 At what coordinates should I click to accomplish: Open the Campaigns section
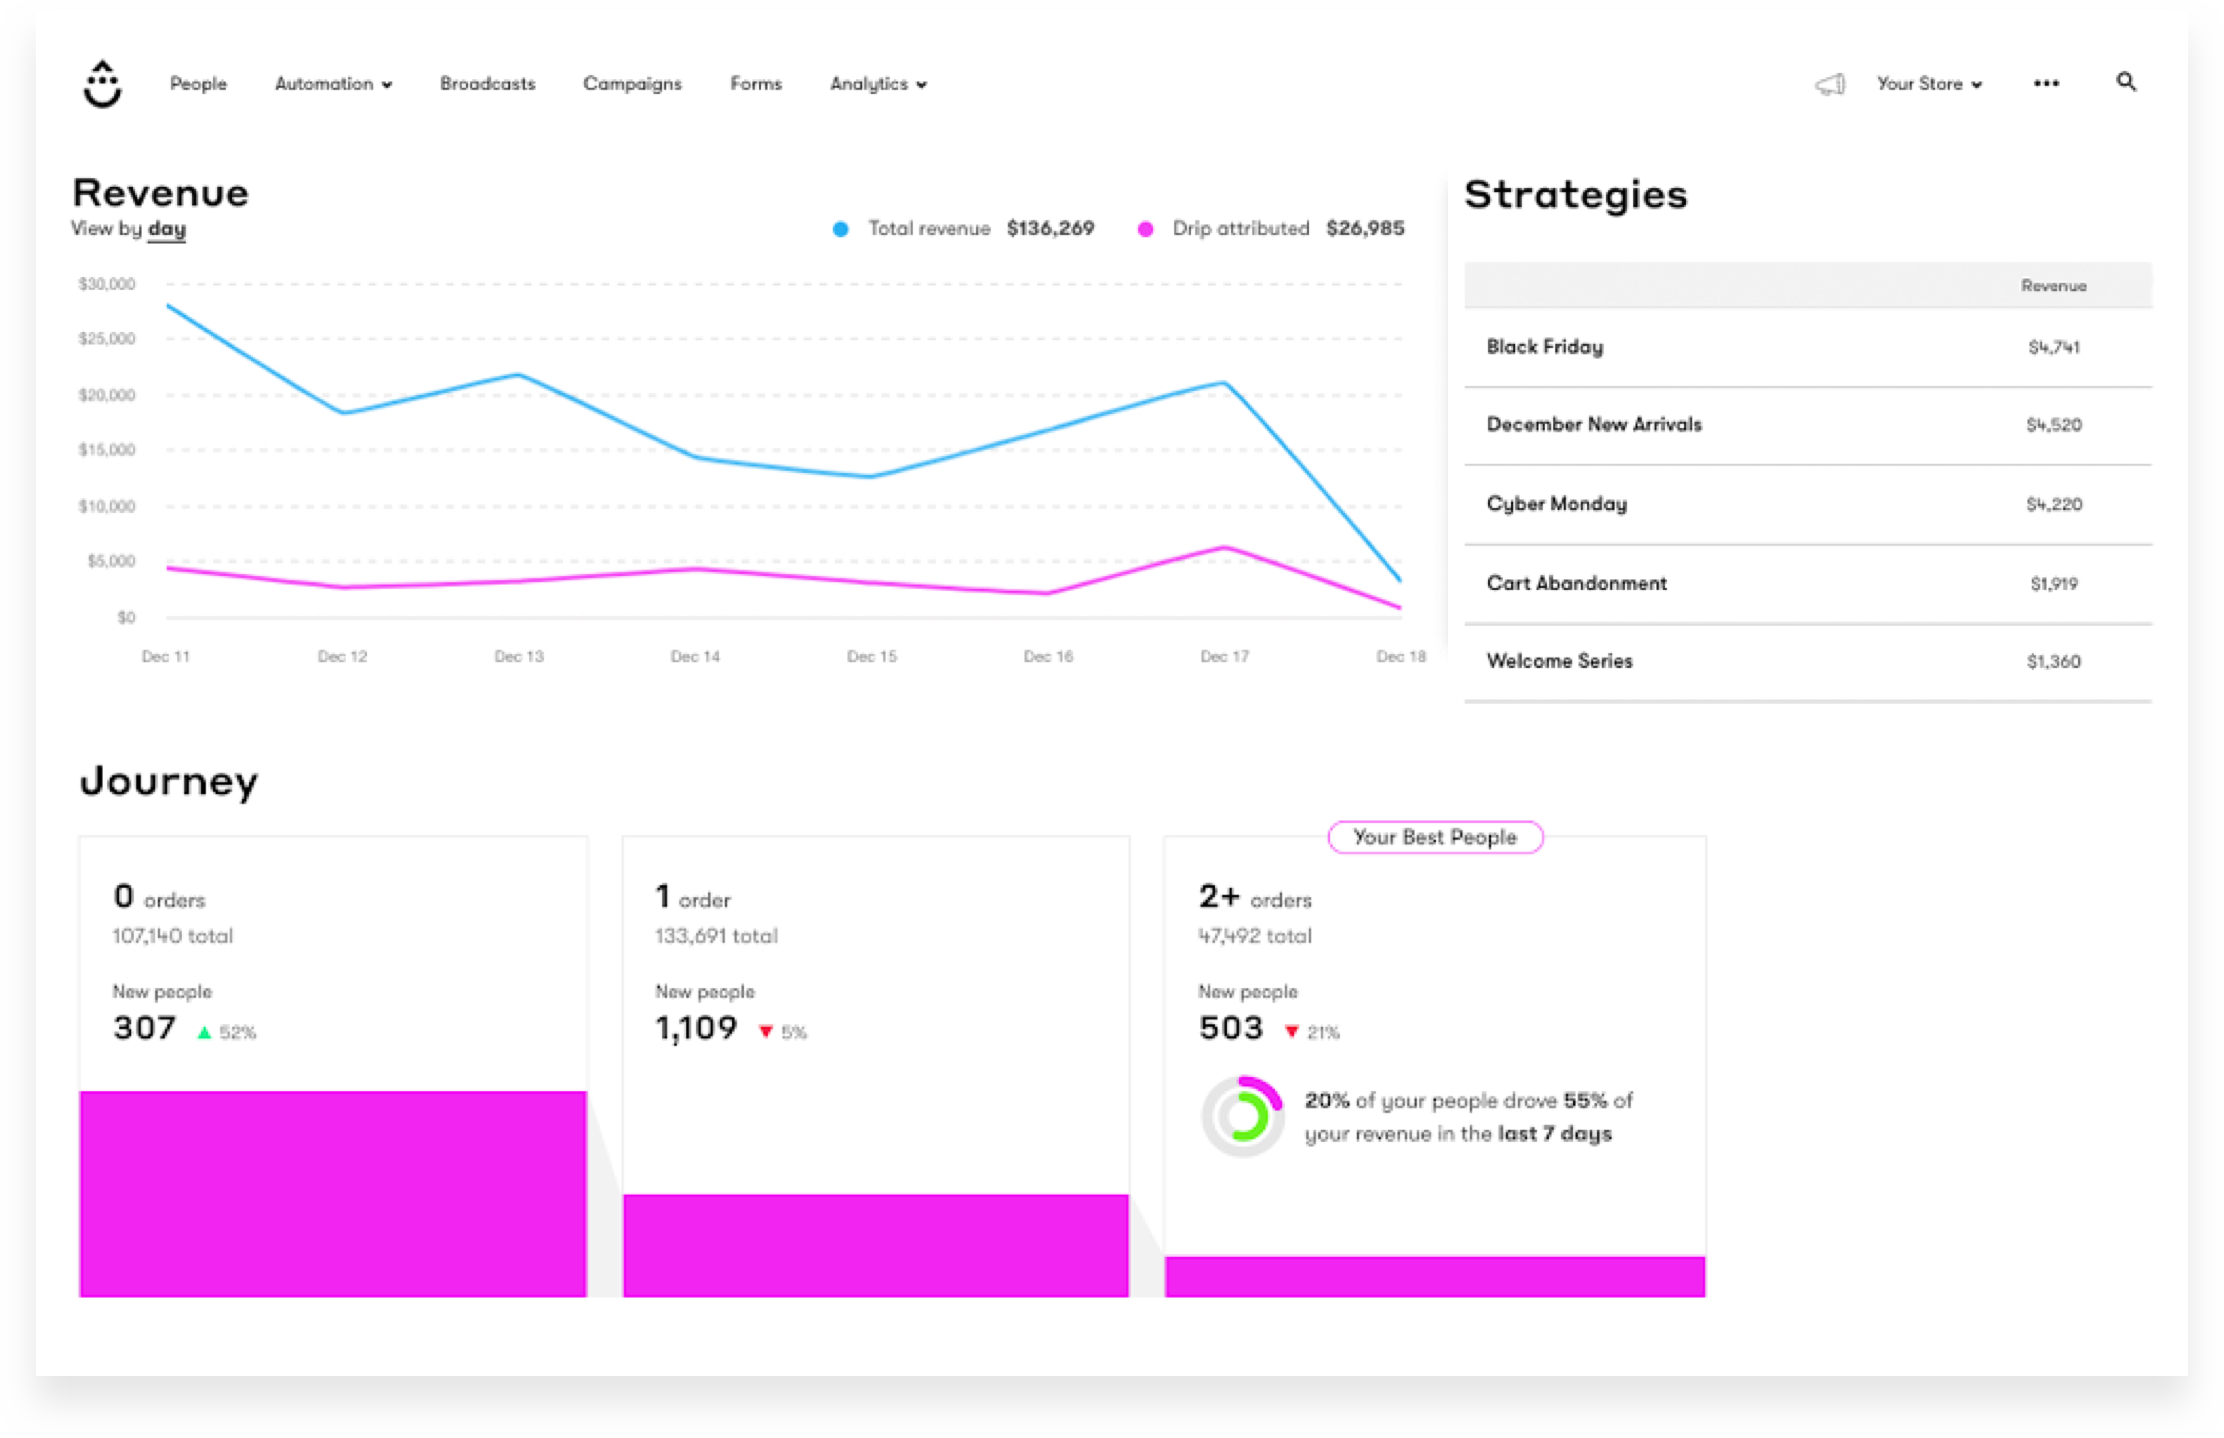click(632, 84)
